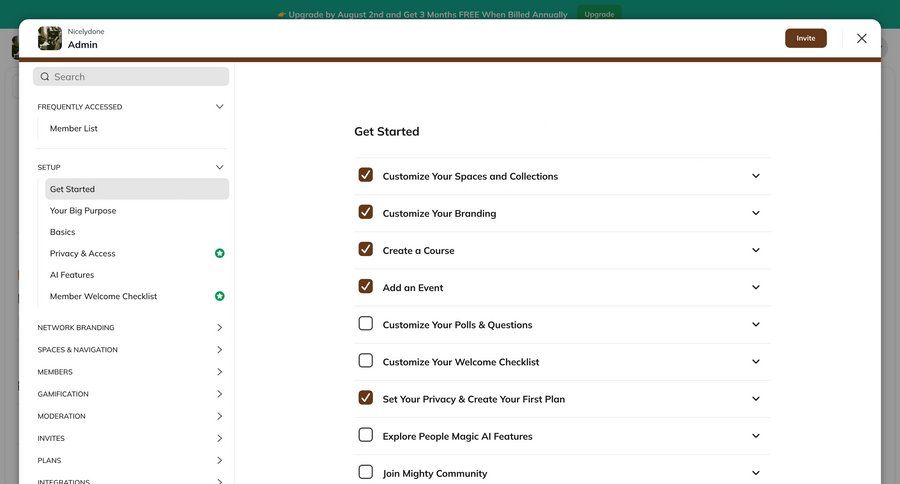Expand Customize Your Welcome Checklist chevron

756,362
